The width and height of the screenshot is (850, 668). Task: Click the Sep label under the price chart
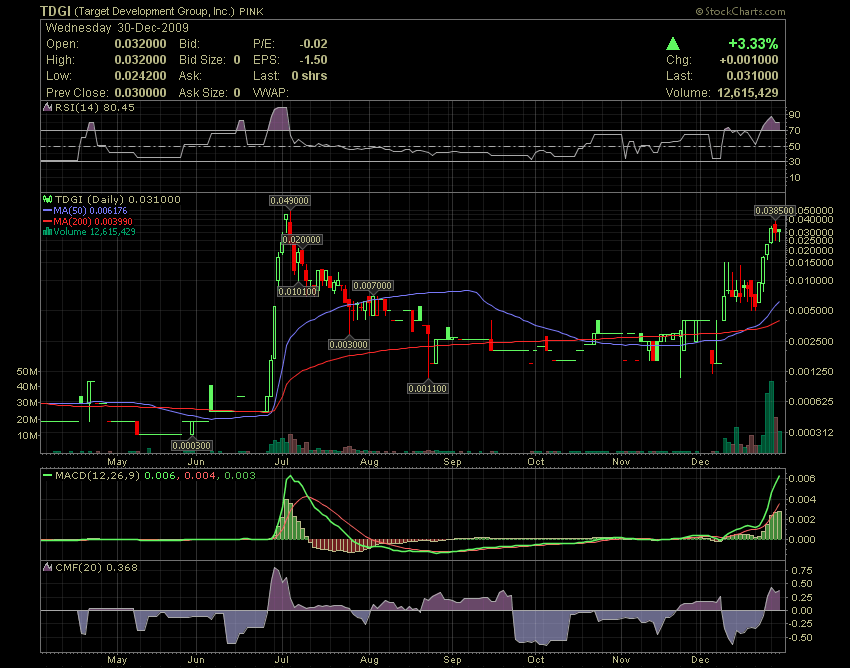tap(452, 462)
